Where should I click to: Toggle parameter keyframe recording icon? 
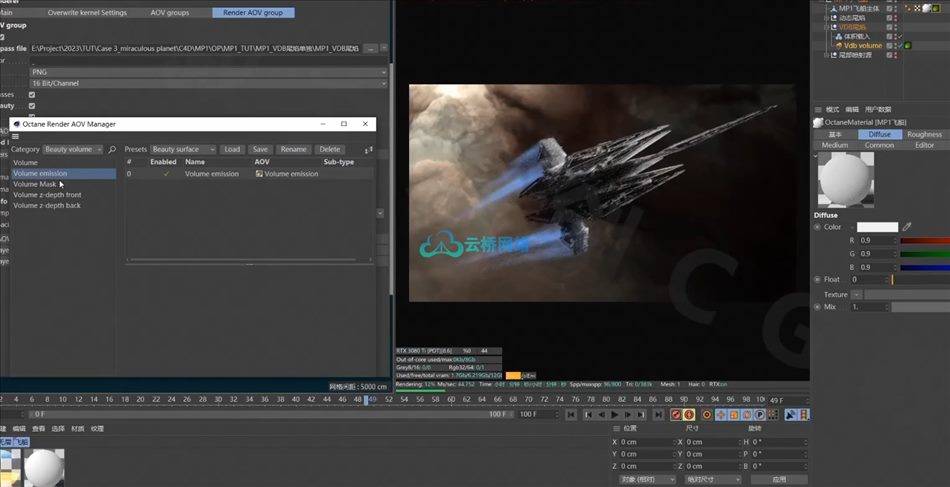coord(759,414)
